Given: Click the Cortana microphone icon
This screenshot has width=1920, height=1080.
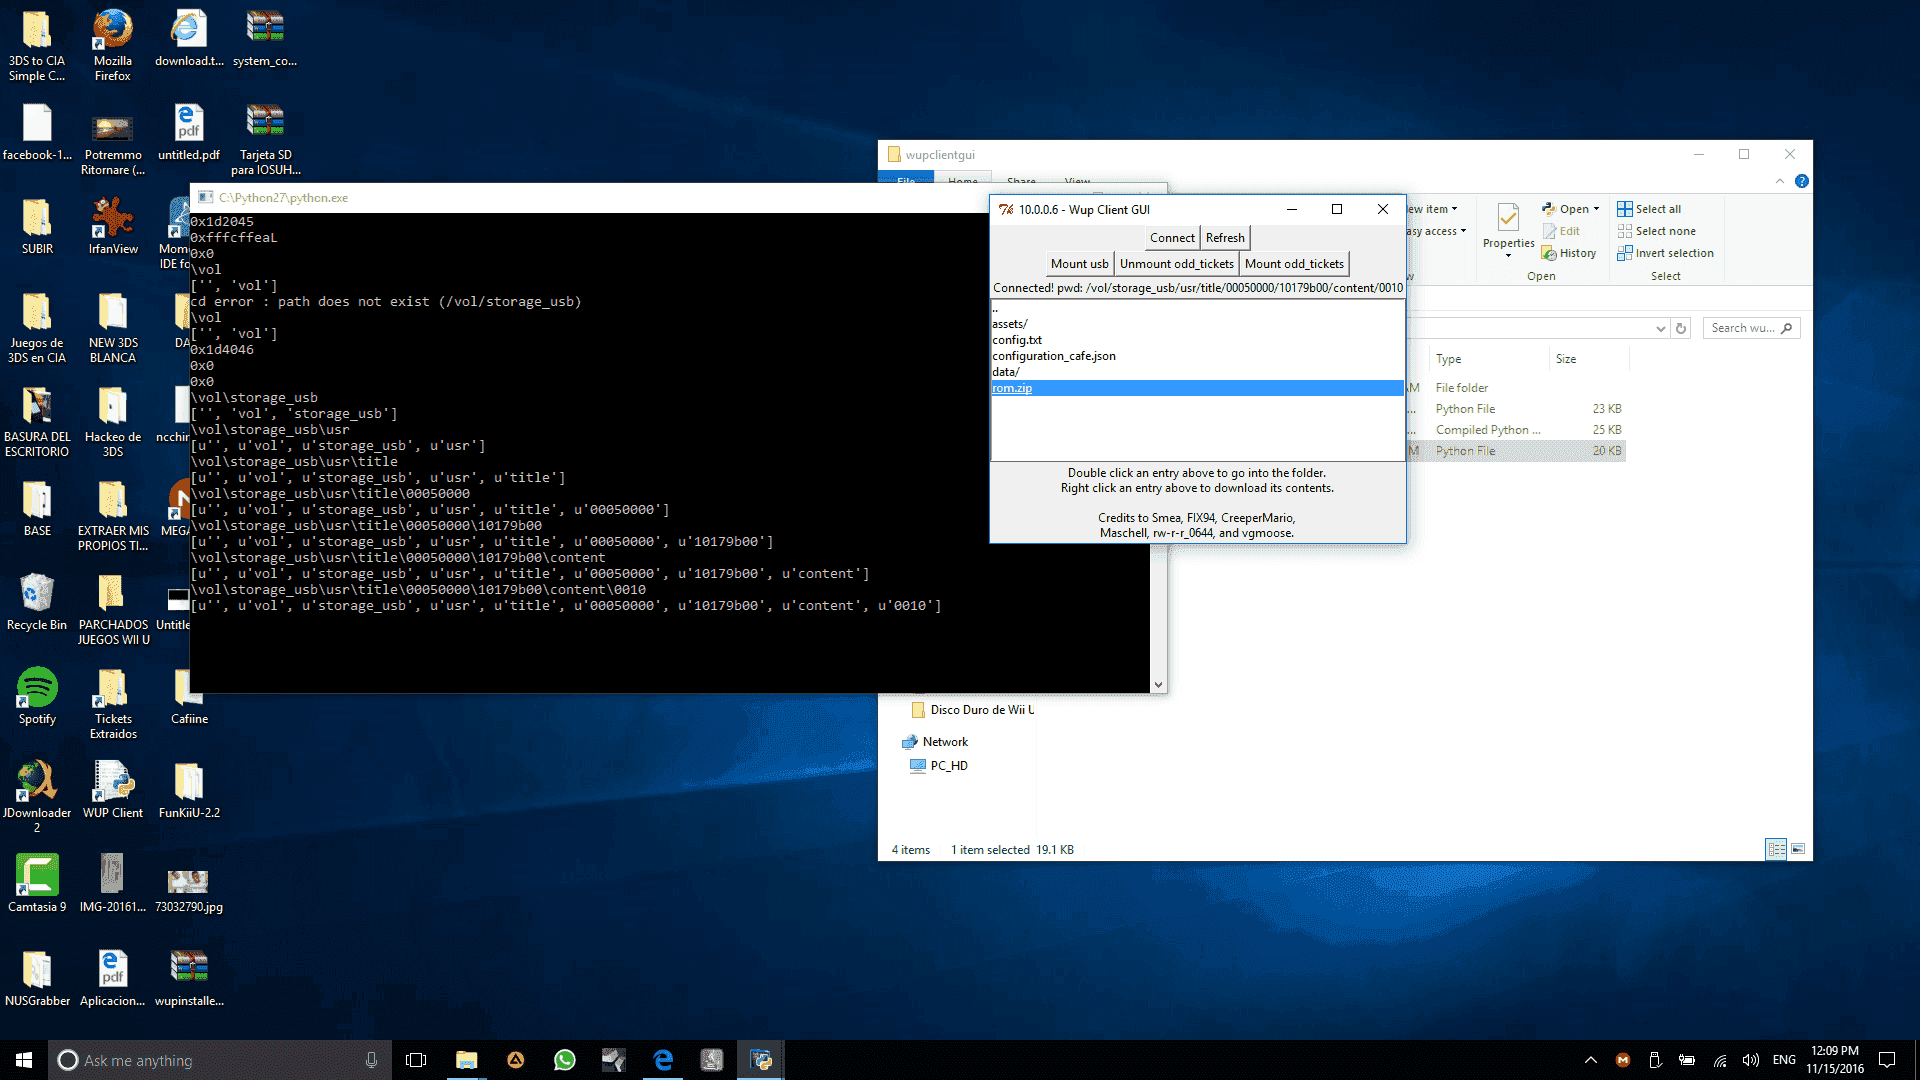Looking at the screenshot, I should pos(371,1060).
